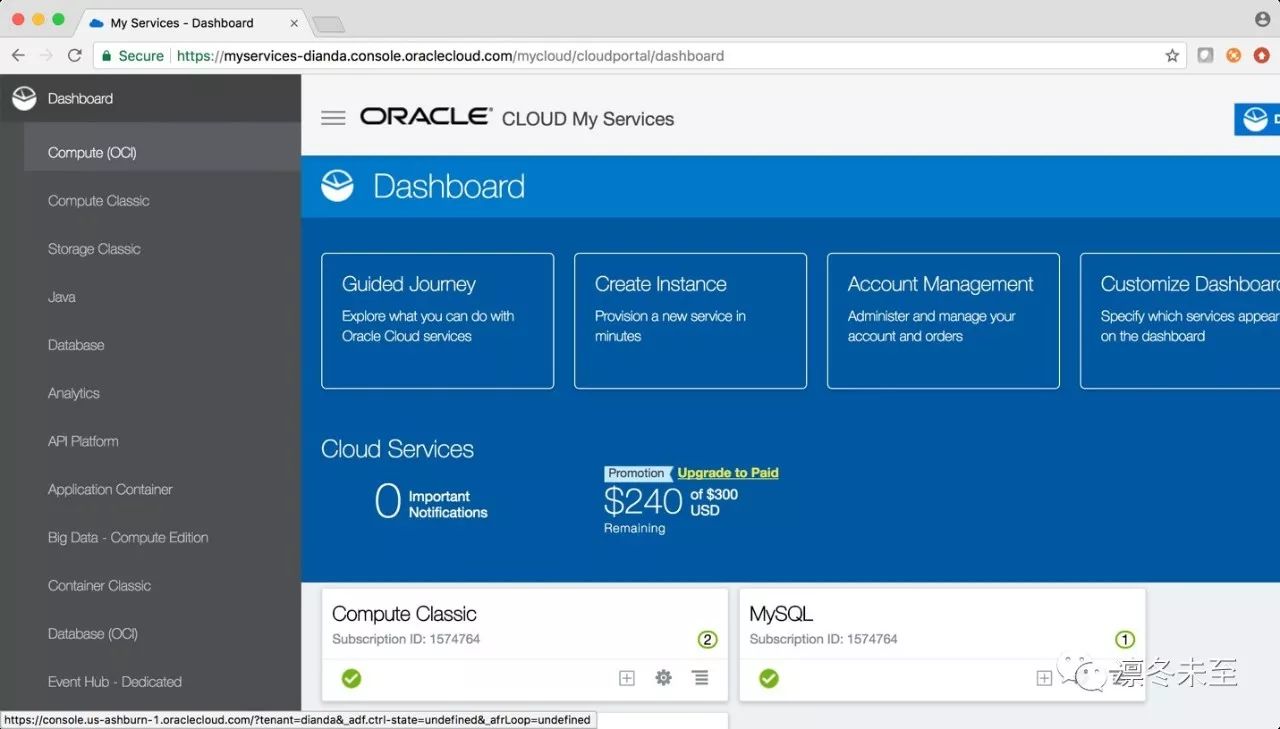Click the plus icon on the Compute Classic card
Viewport: 1280px width, 729px height.
[627, 678]
